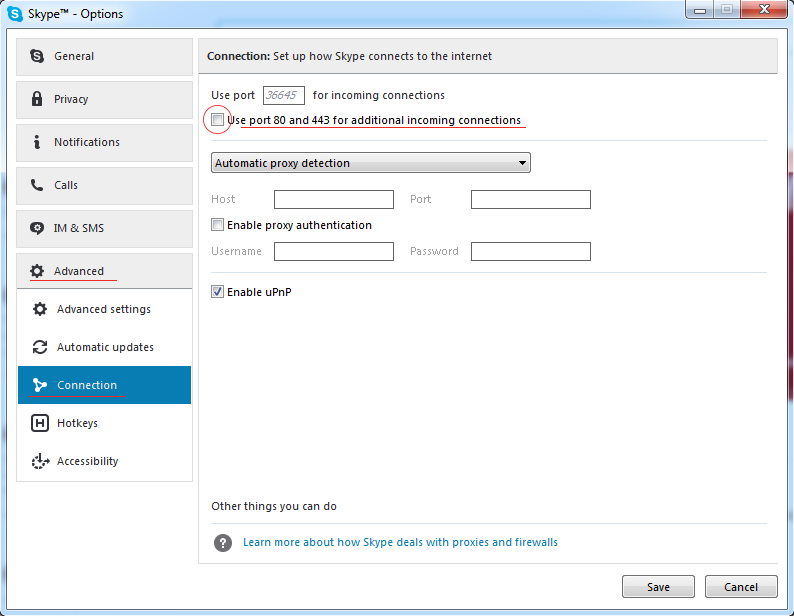Click the Connection nodes icon
This screenshot has height=616, width=794.
tap(39, 385)
